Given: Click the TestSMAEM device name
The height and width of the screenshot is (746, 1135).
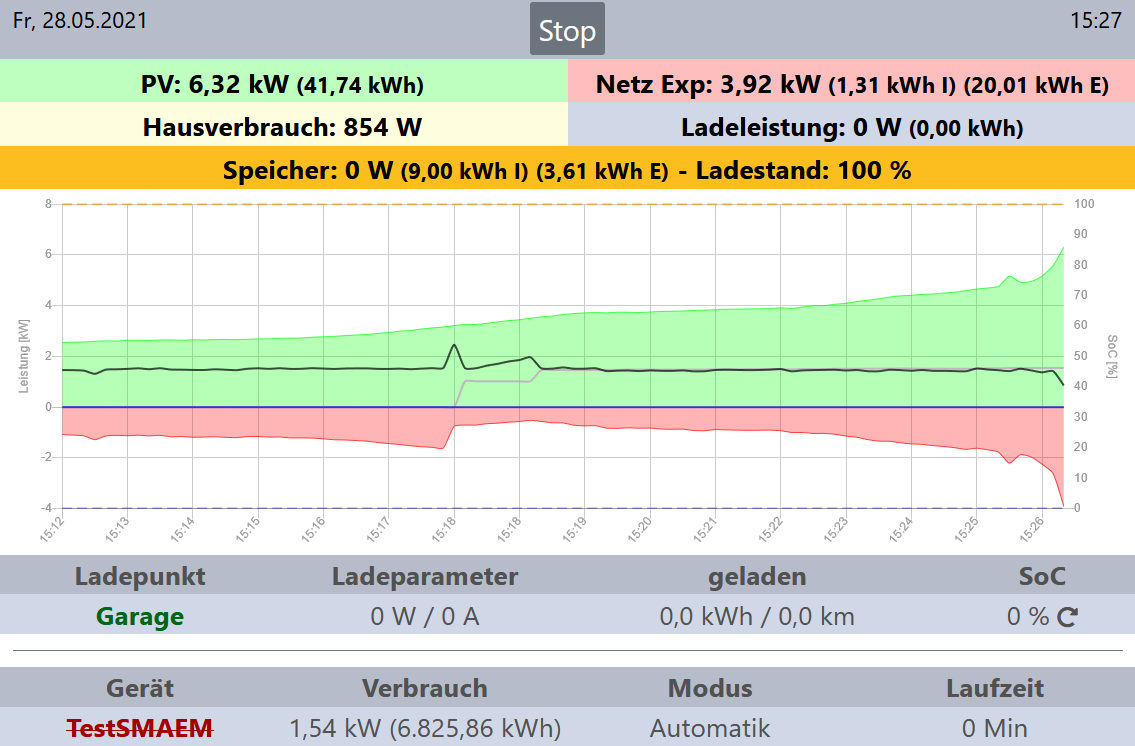Looking at the screenshot, I should (x=140, y=728).
